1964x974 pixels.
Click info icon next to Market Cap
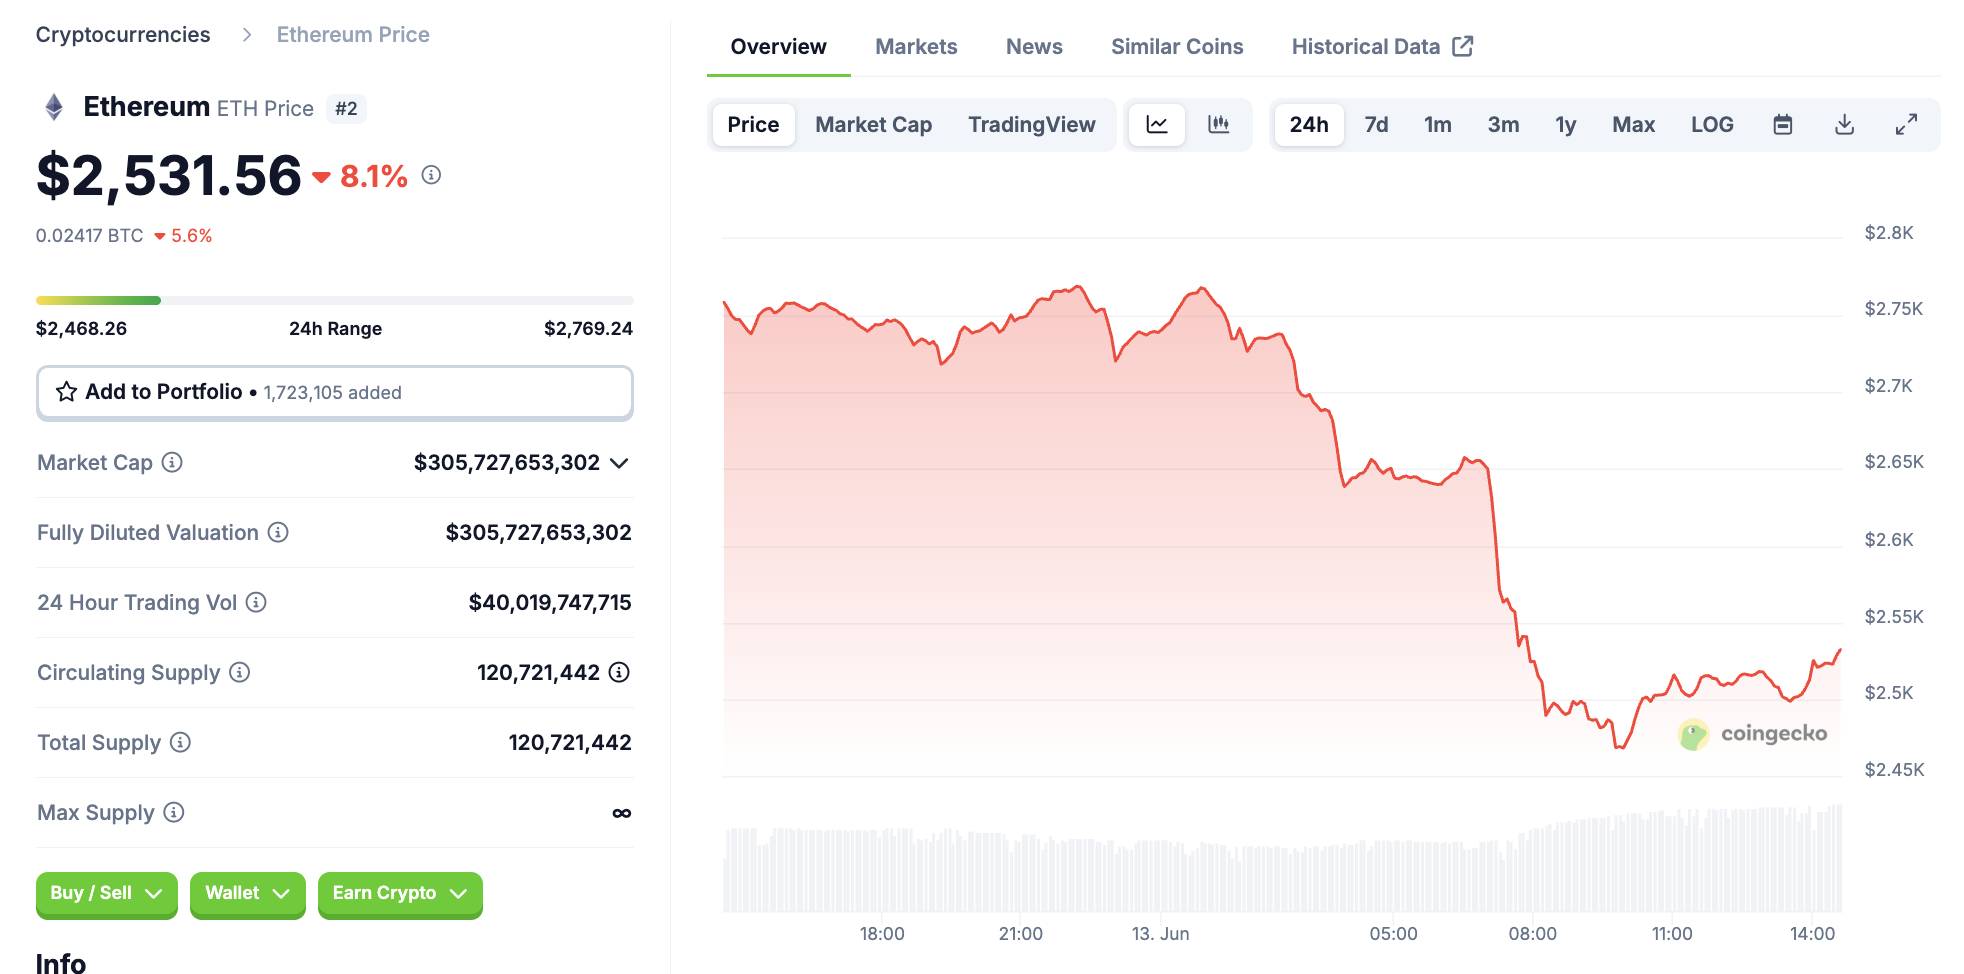172,462
